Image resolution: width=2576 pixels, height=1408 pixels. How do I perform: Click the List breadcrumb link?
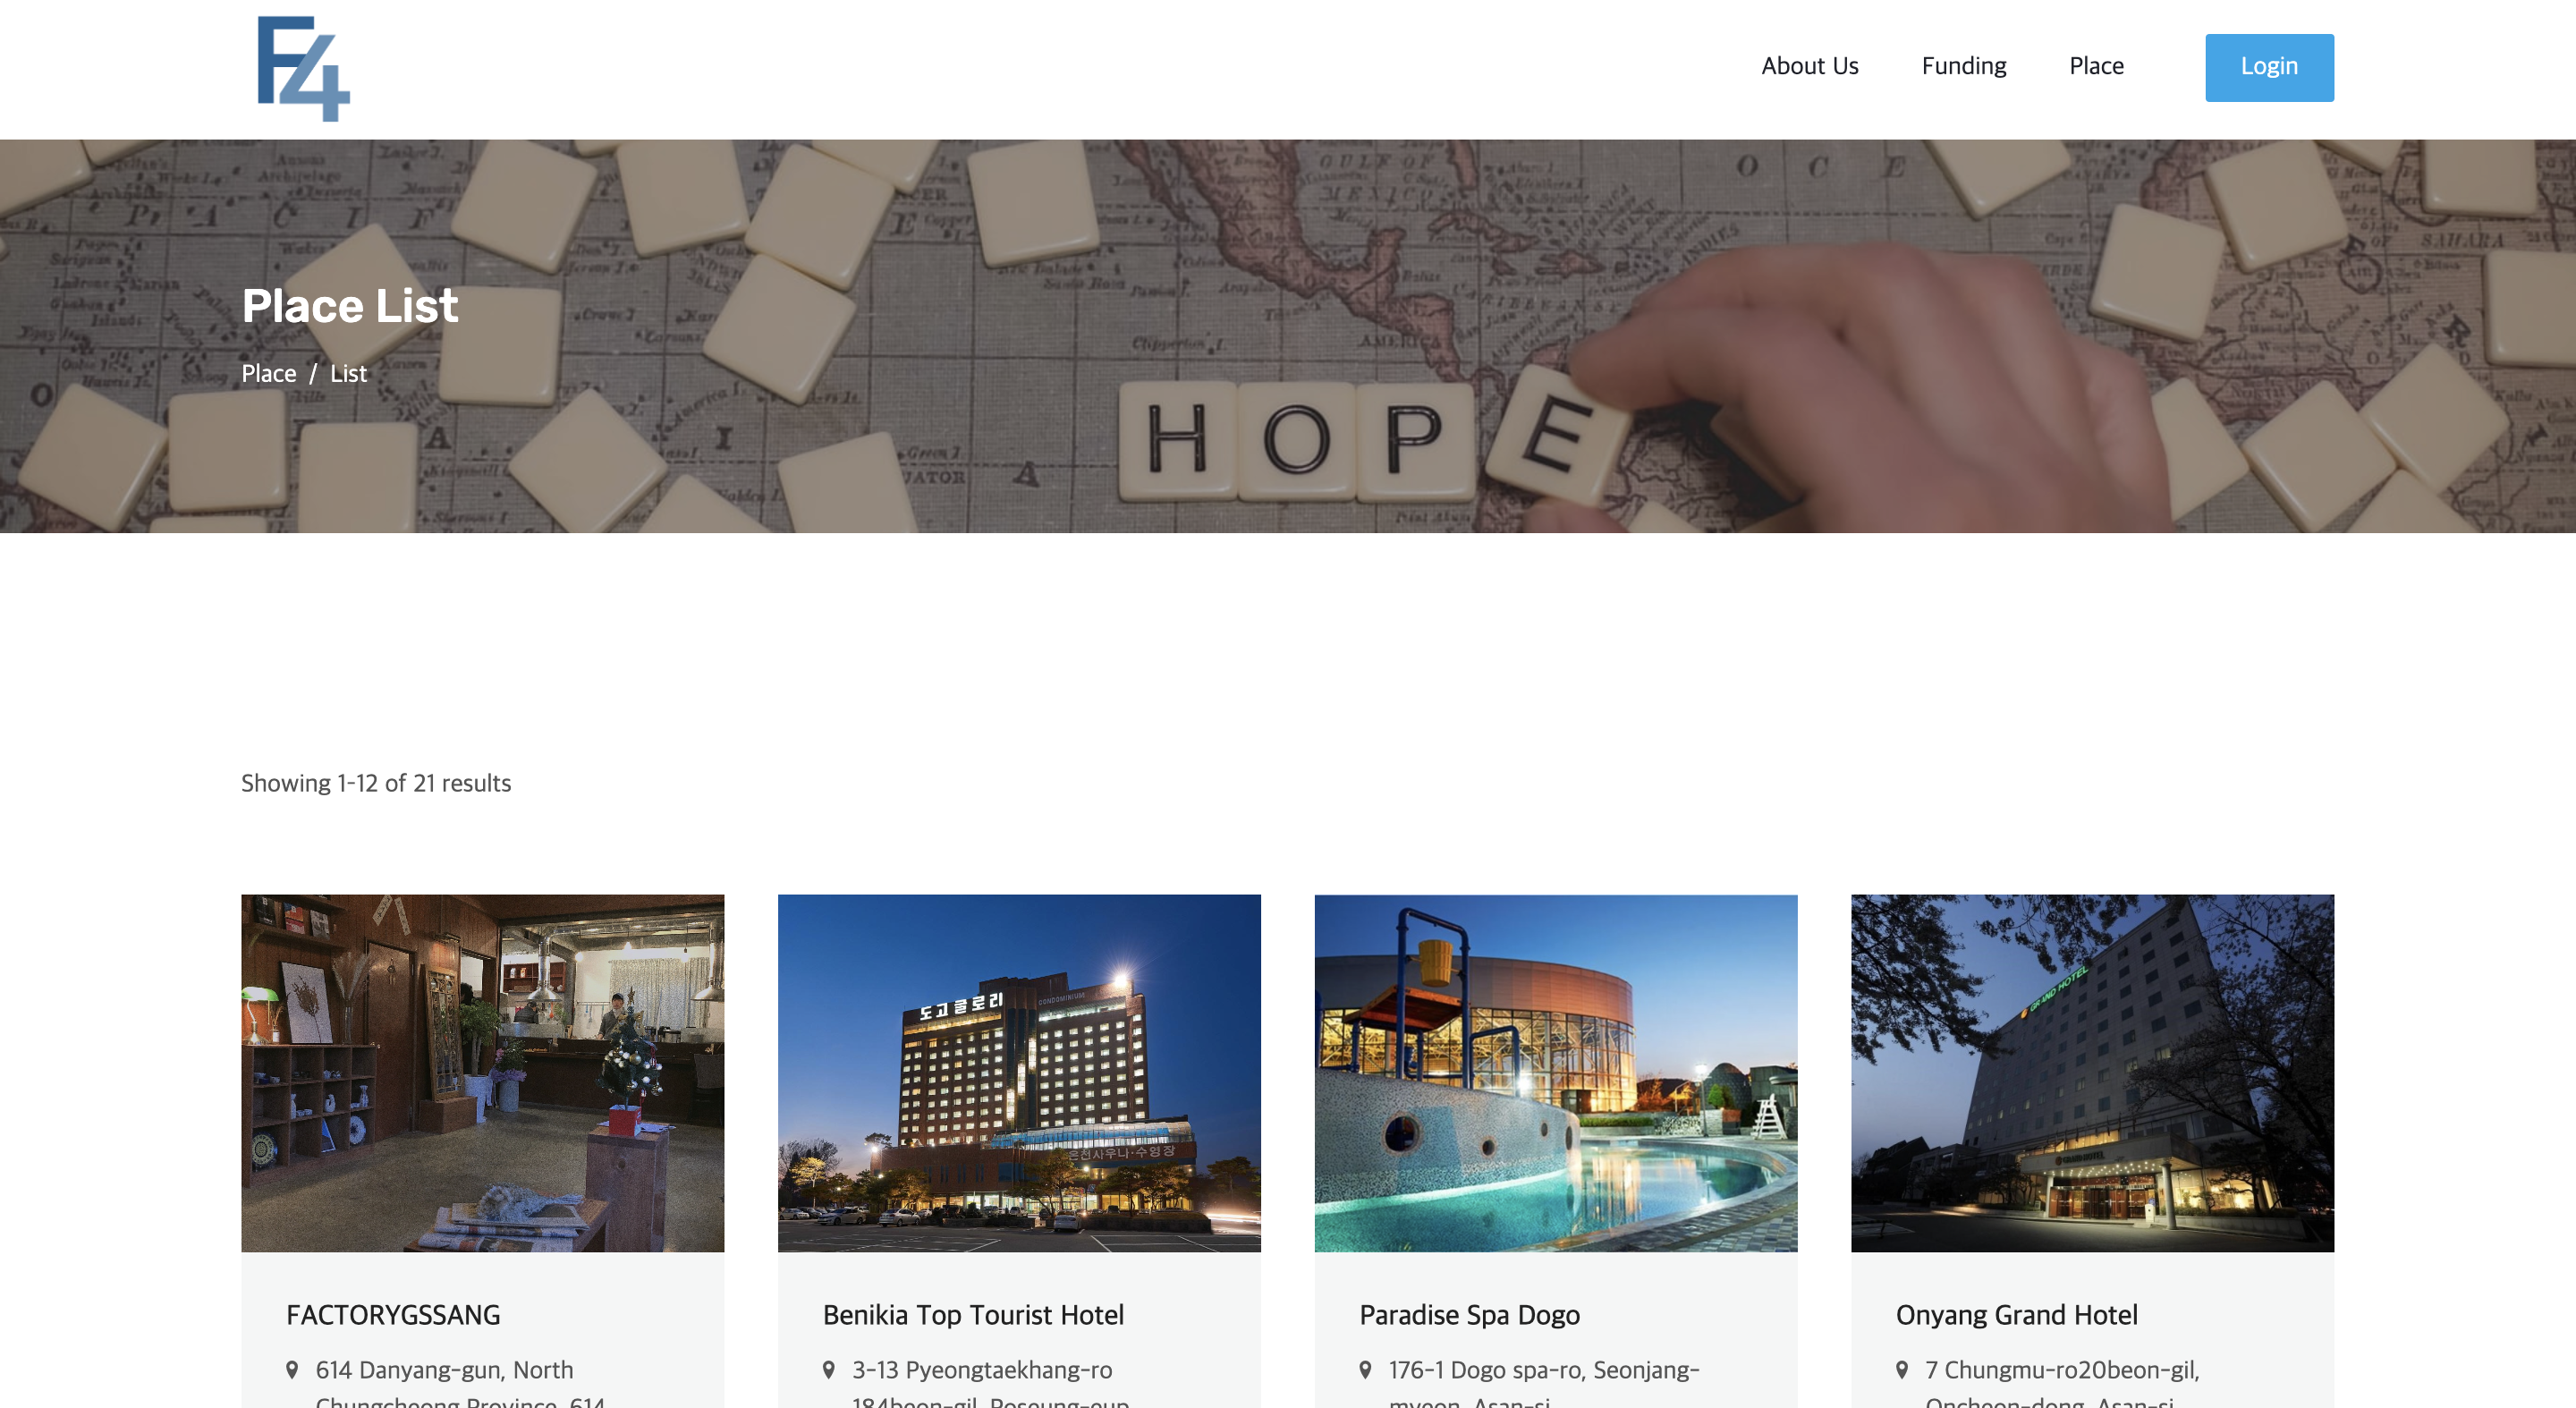[x=348, y=373]
